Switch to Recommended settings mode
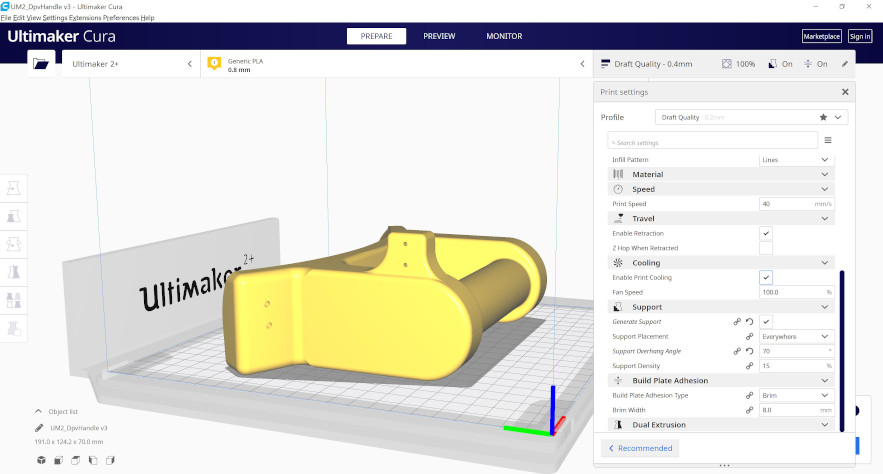 640,448
